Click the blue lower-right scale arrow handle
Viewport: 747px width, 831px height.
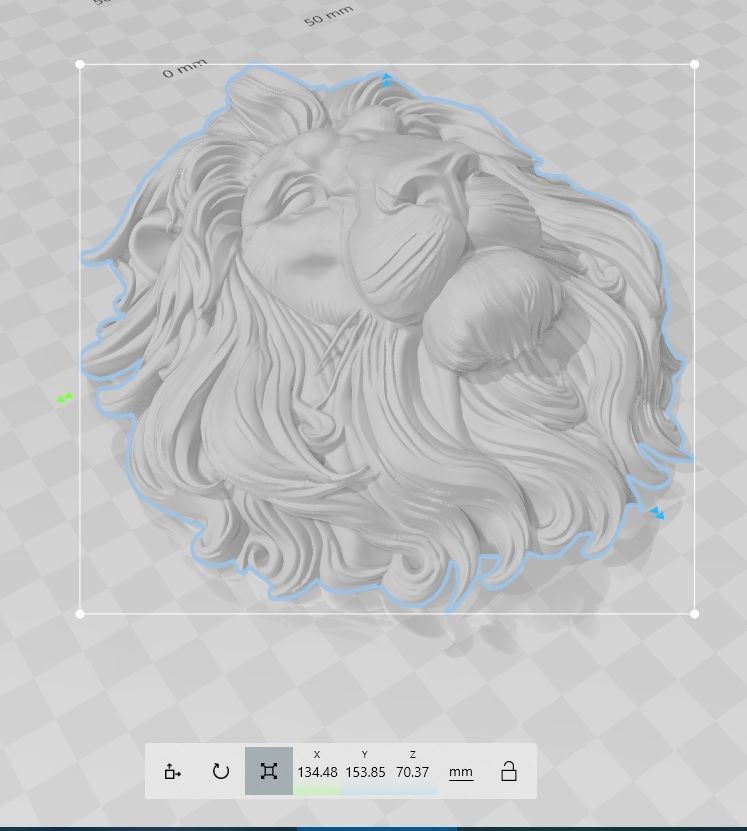[657, 512]
